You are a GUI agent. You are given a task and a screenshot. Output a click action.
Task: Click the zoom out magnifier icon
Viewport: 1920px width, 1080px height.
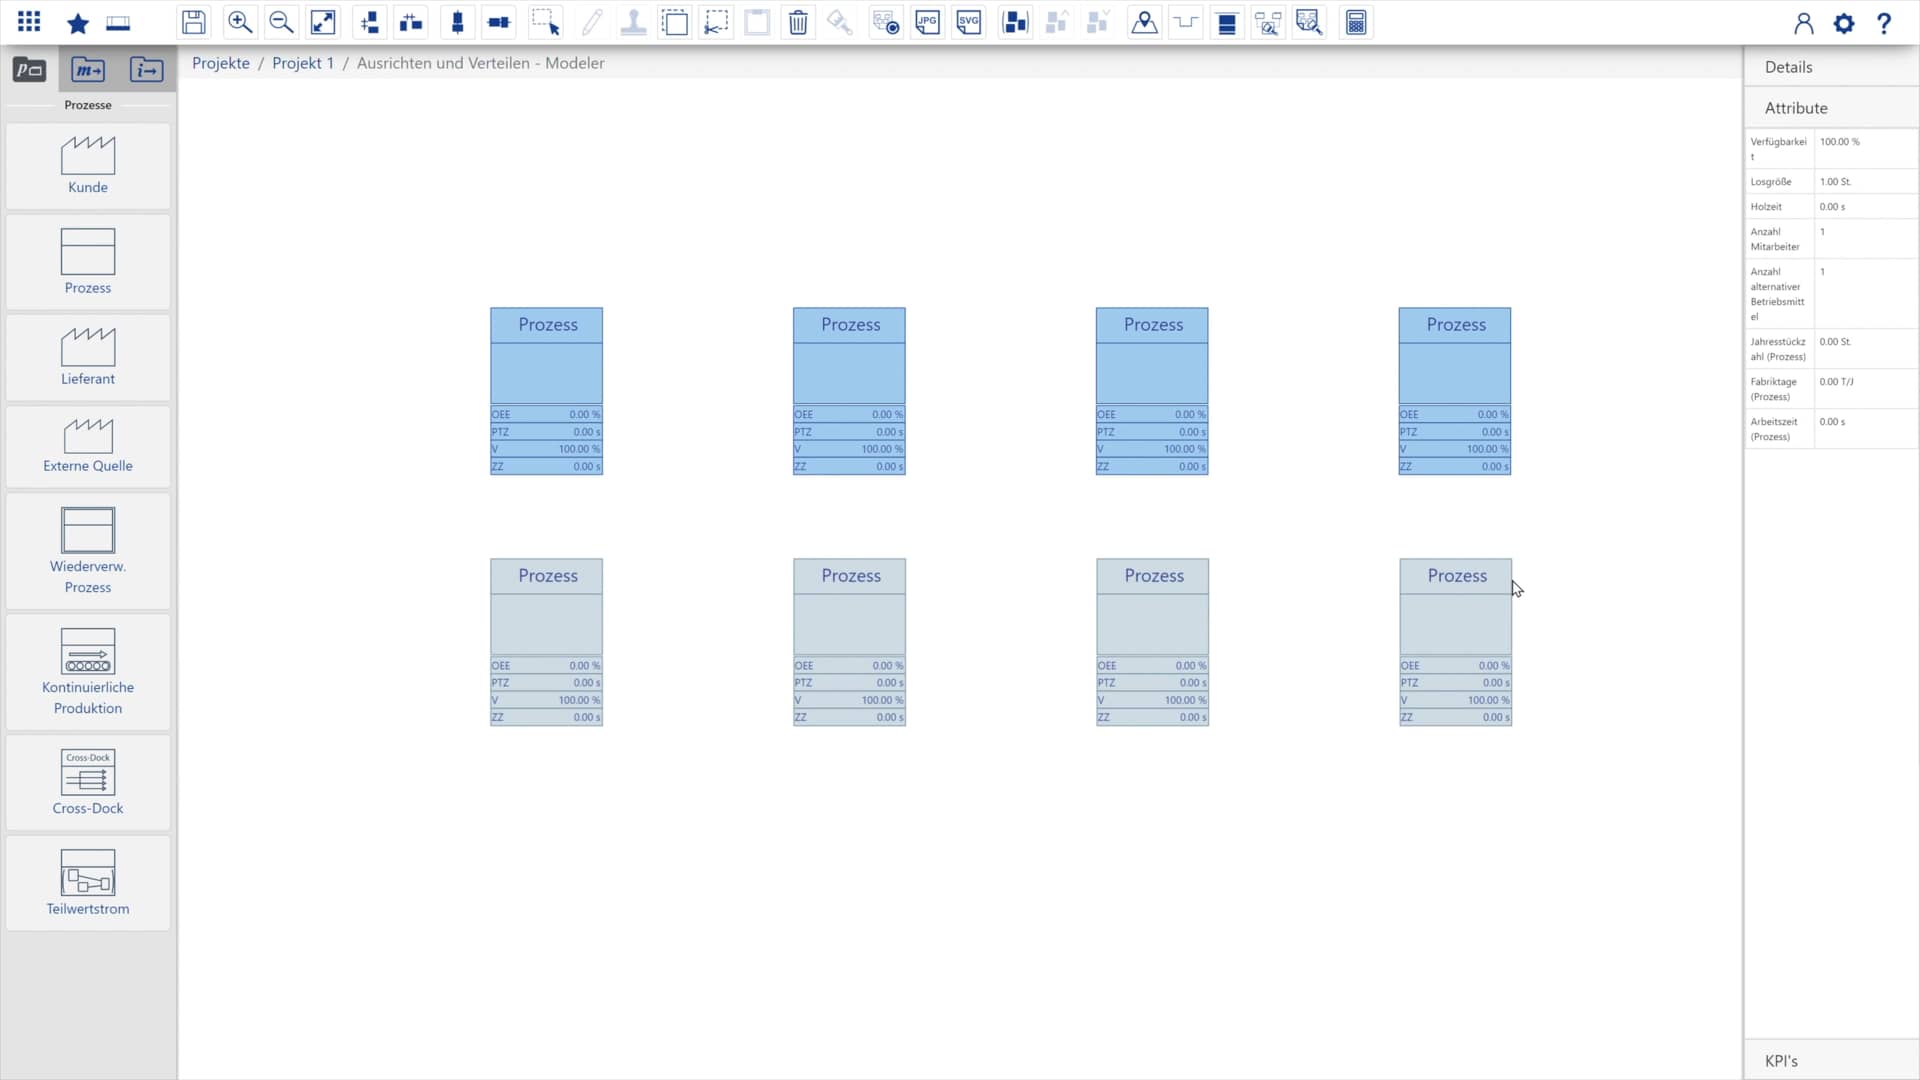[281, 22]
